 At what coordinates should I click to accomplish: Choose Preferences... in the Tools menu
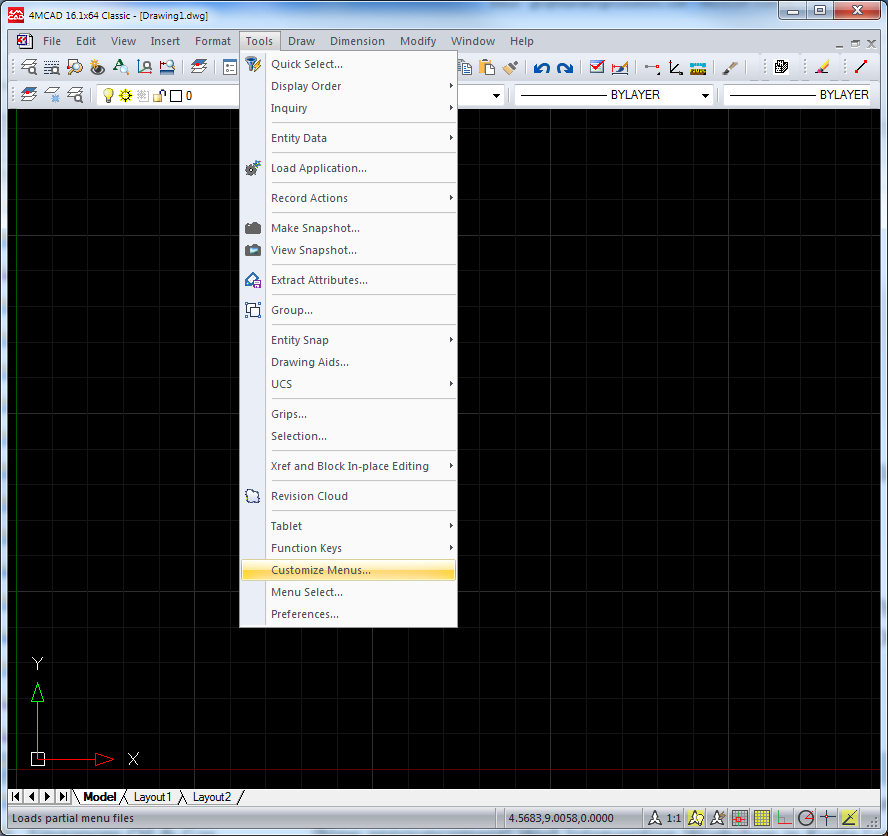coord(348,614)
